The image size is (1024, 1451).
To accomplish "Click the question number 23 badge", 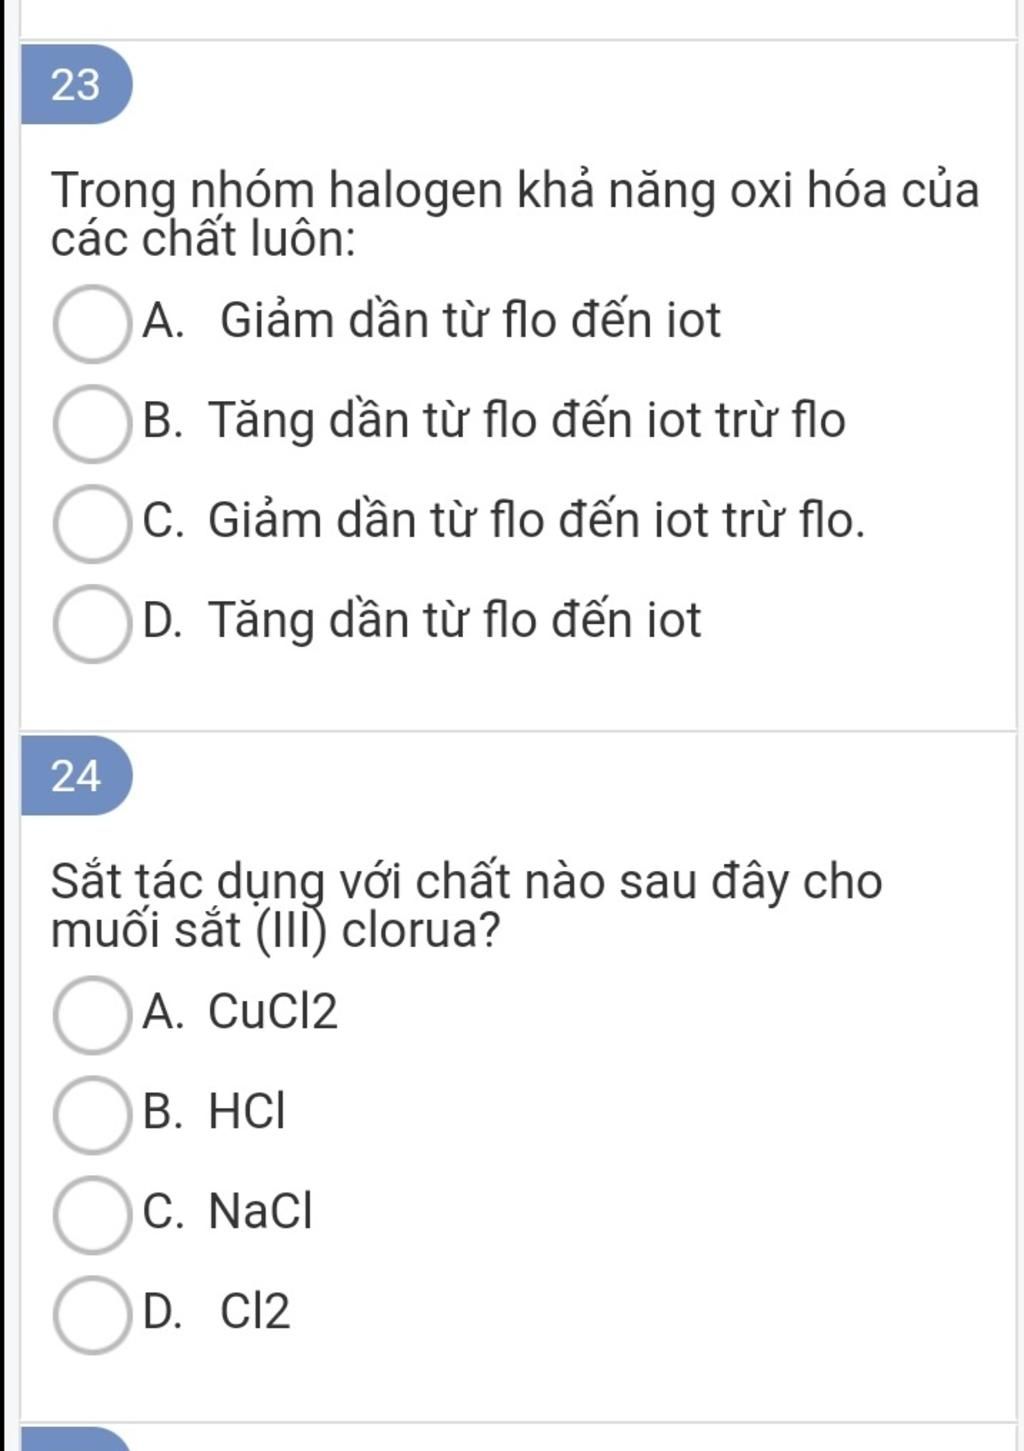I will click(x=76, y=85).
